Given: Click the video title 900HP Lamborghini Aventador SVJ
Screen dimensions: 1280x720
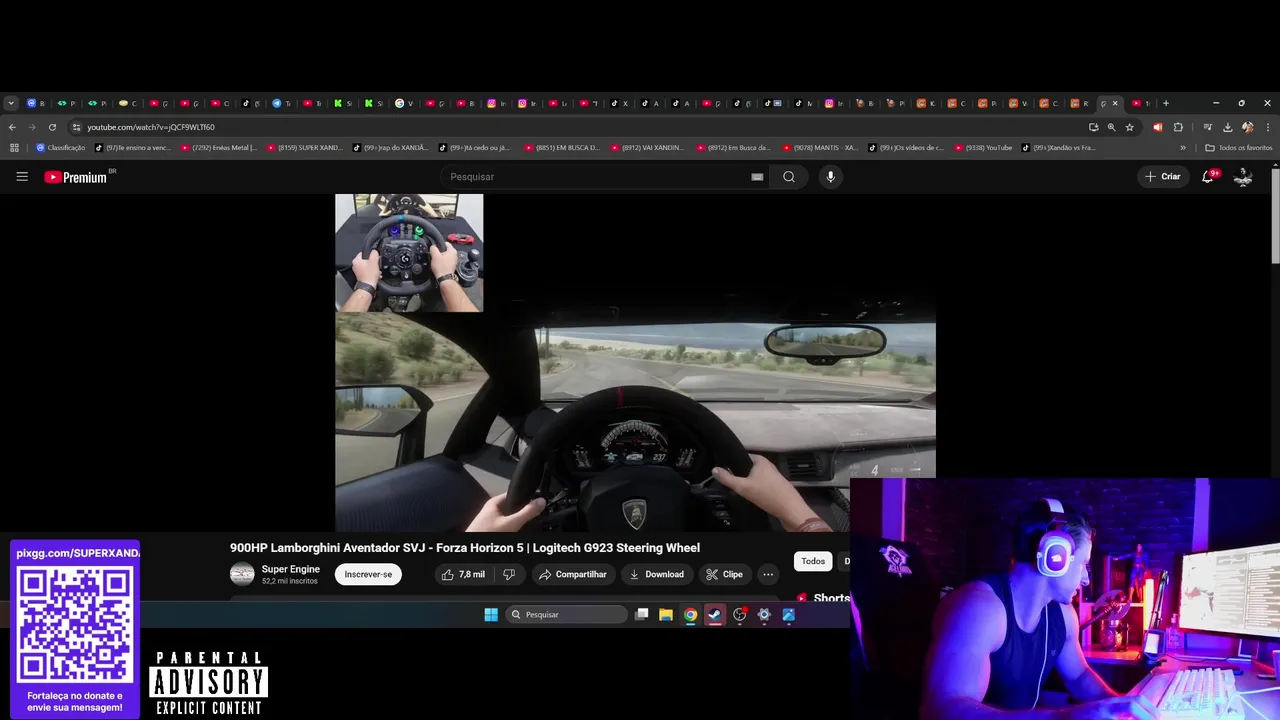Looking at the screenshot, I should tap(465, 548).
